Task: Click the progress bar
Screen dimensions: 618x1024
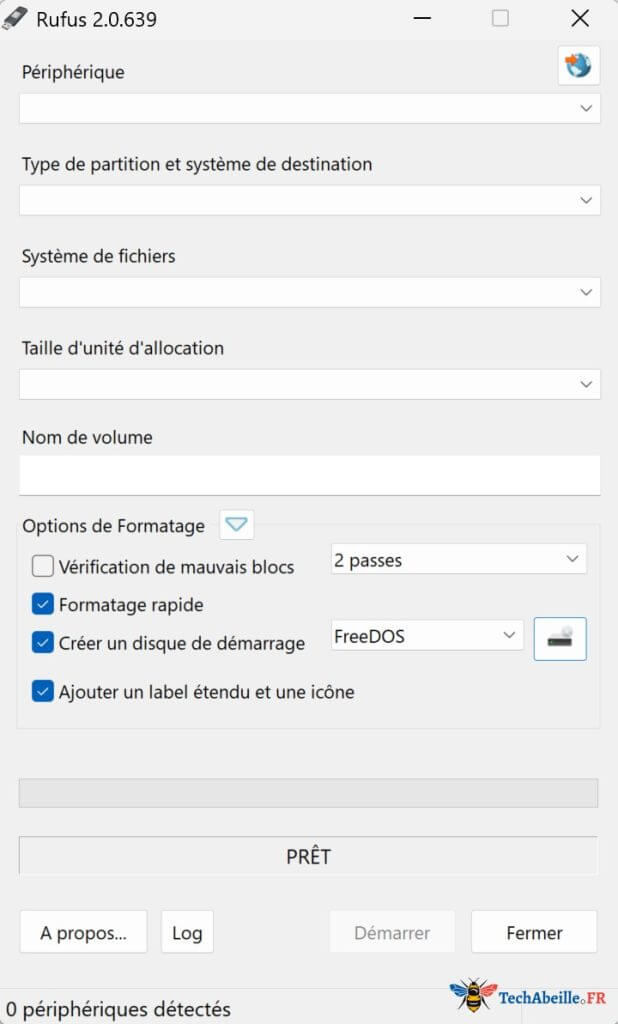Action: (308, 793)
